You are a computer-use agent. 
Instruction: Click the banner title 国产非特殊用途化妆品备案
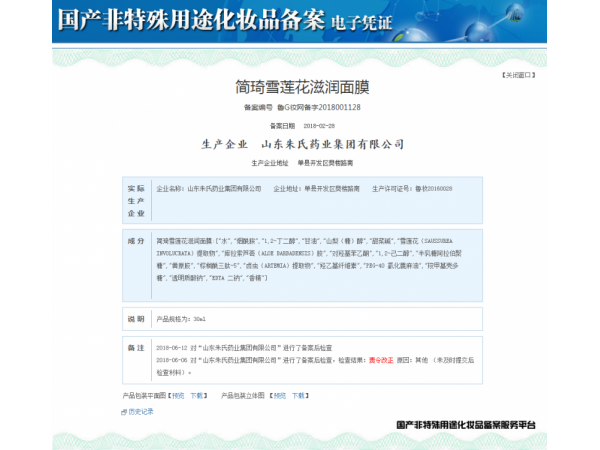point(191,20)
